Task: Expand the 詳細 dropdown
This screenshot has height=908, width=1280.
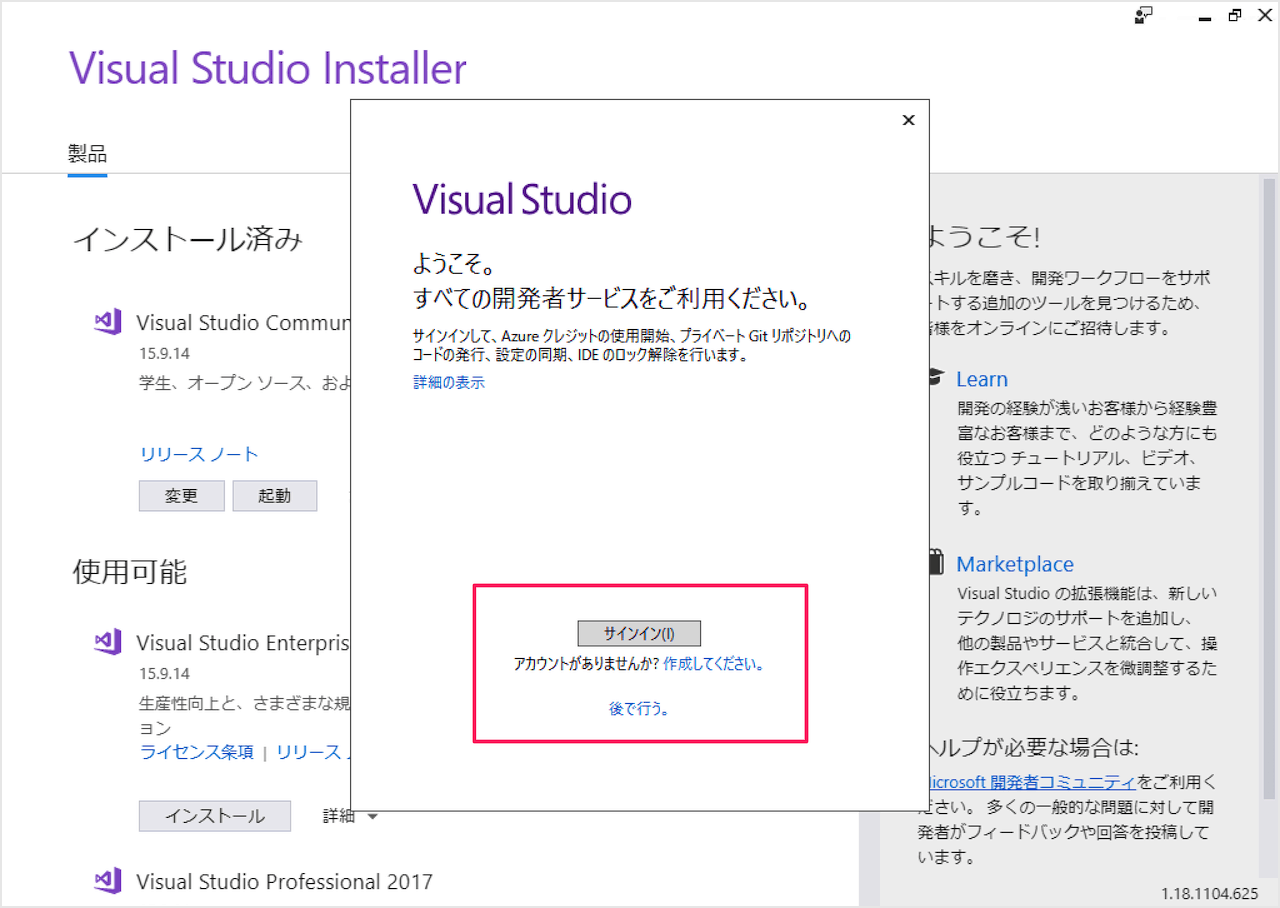Action: click(x=350, y=816)
